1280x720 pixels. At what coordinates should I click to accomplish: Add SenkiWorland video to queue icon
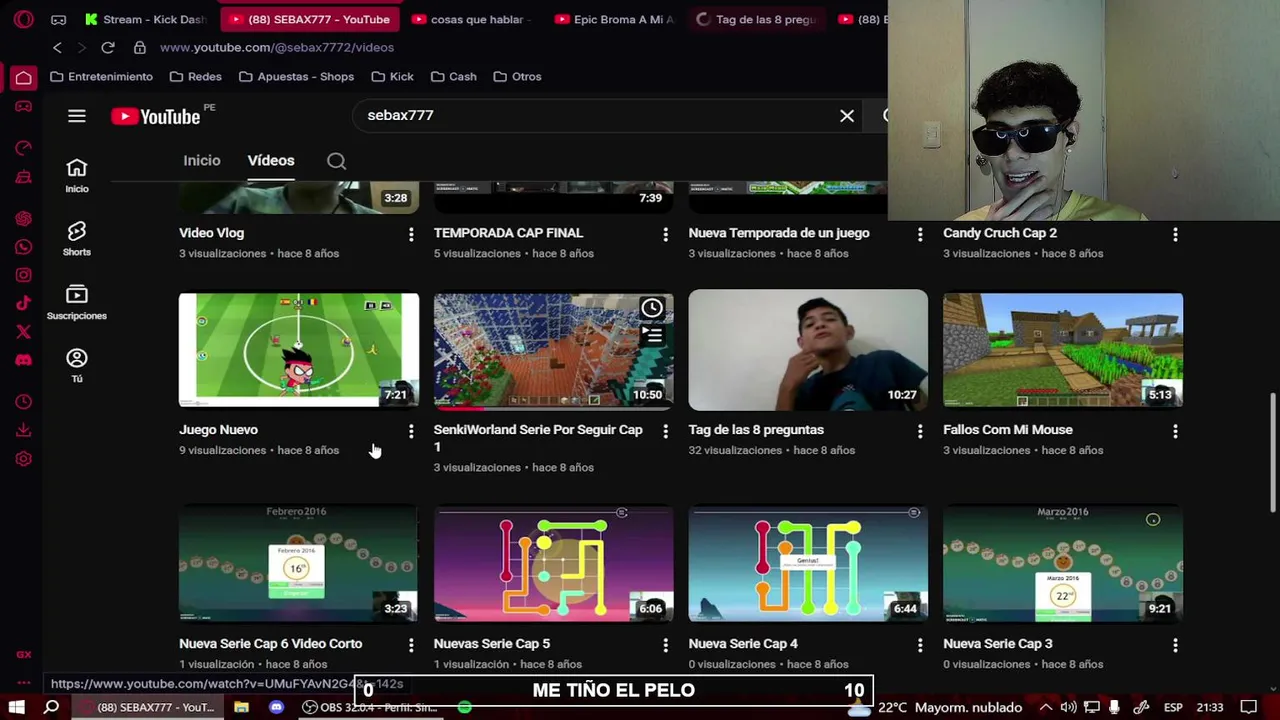tap(652, 335)
